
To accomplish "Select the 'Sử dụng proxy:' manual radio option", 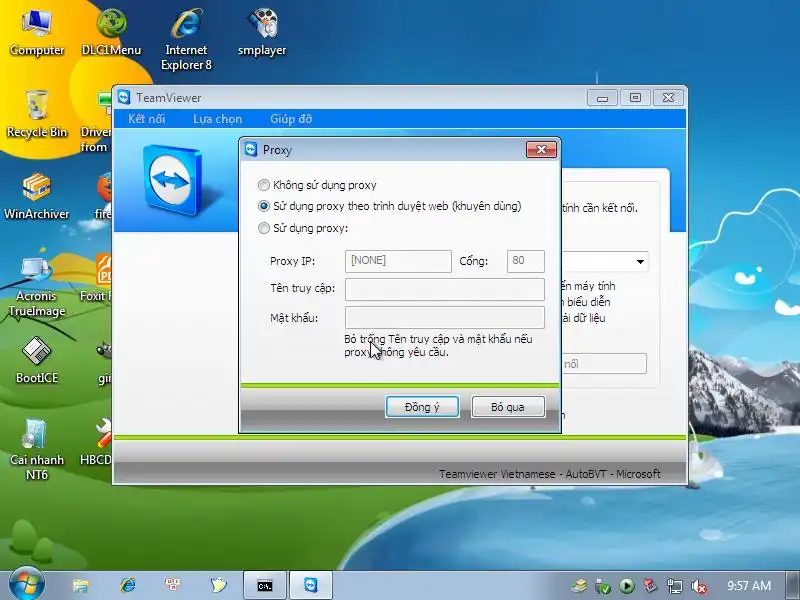I will (264, 228).
